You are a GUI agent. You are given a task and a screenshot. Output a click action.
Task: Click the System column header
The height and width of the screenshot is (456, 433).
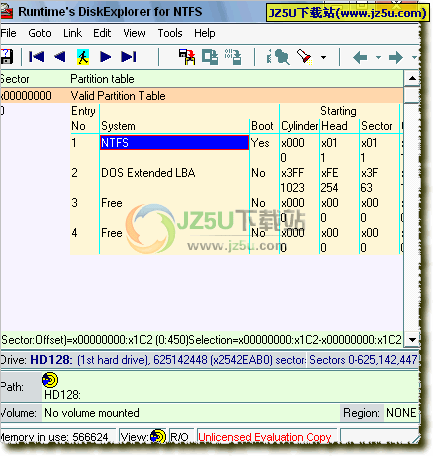coord(118,126)
